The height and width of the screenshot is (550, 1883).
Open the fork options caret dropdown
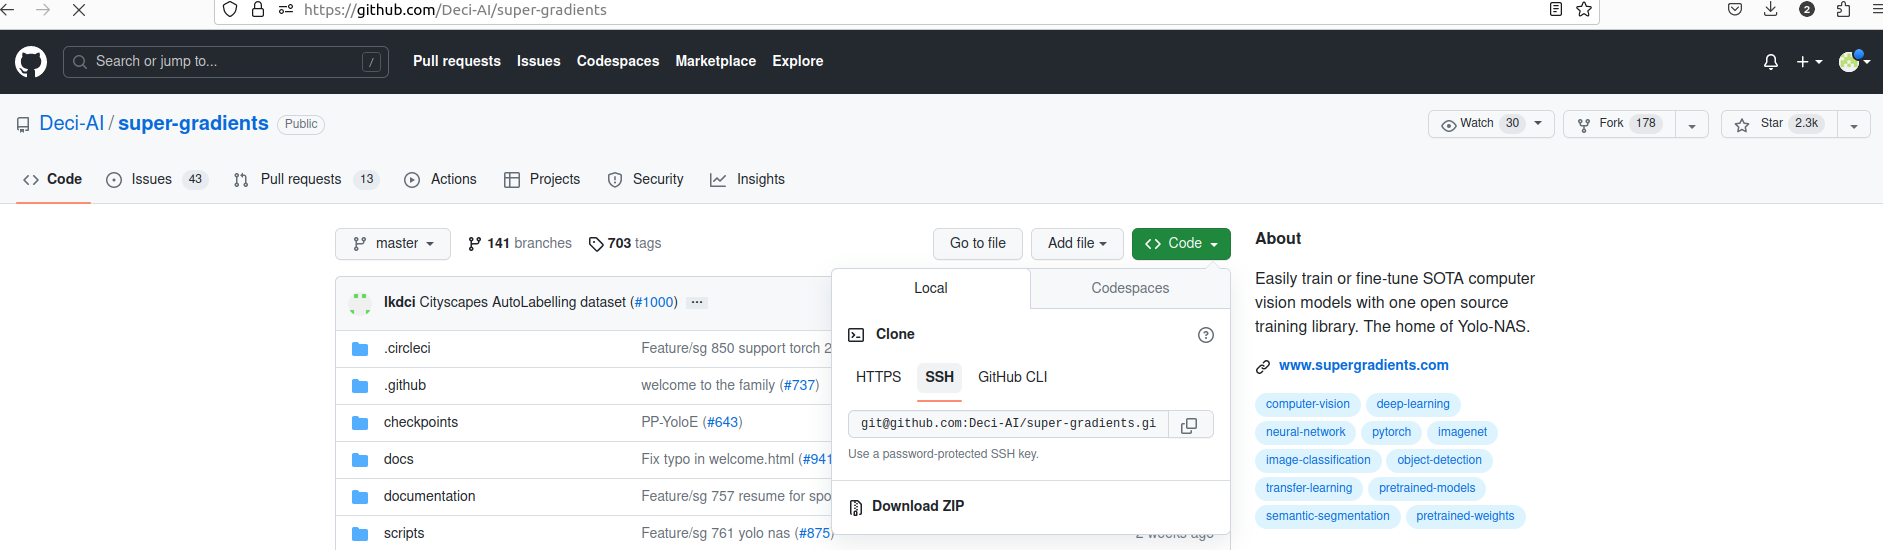click(x=1692, y=125)
